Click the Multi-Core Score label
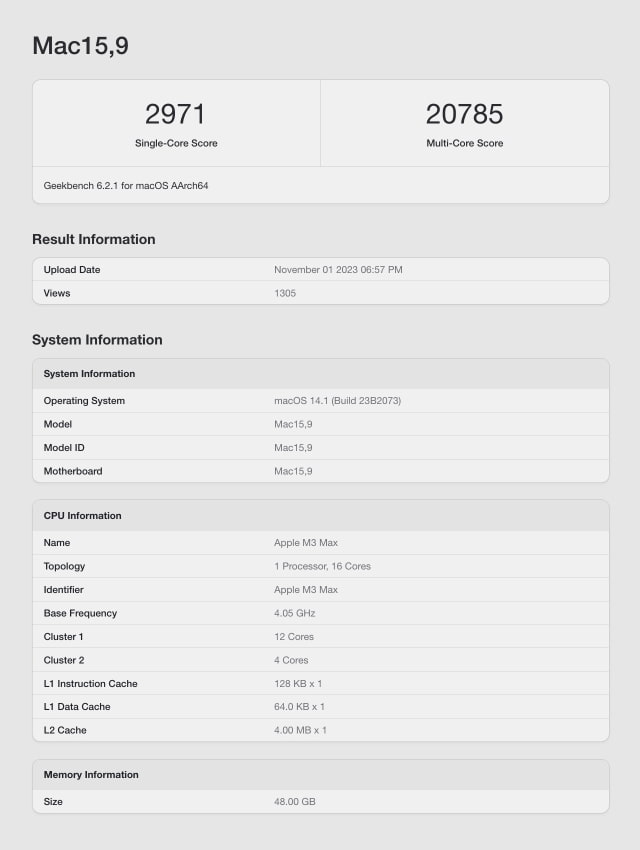The image size is (640, 850). coord(464,143)
